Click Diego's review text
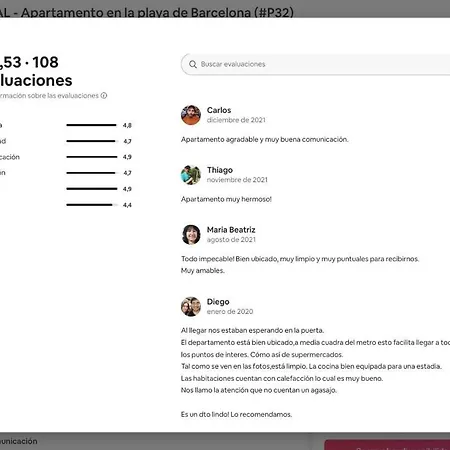 (x=315, y=372)
